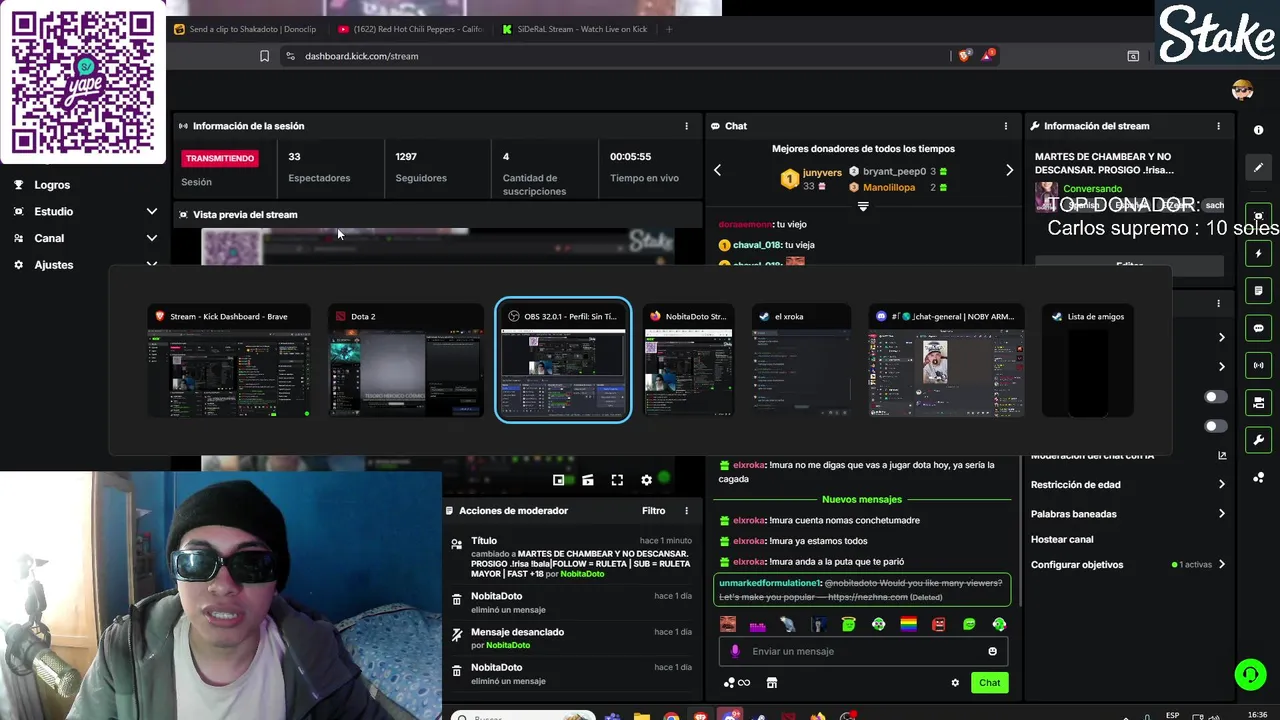The width and height of the screenshot is (1280, 720).
Task: Click the green support headset bubble
Action: pos(1250,675)
